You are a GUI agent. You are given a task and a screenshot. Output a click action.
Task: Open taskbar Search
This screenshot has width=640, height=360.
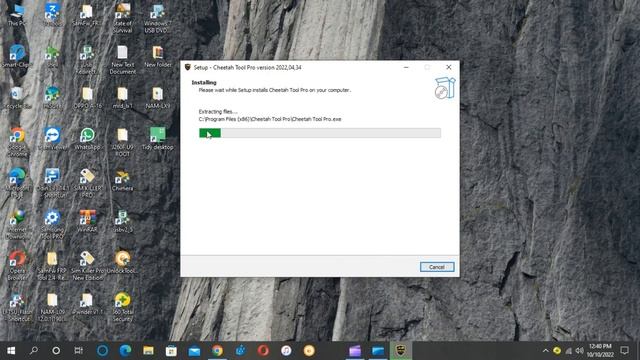tap(34, 351)
